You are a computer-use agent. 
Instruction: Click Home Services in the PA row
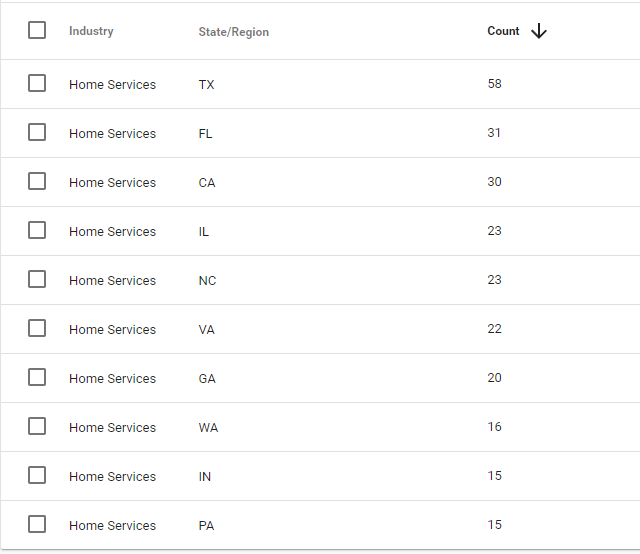click(113, 525)
